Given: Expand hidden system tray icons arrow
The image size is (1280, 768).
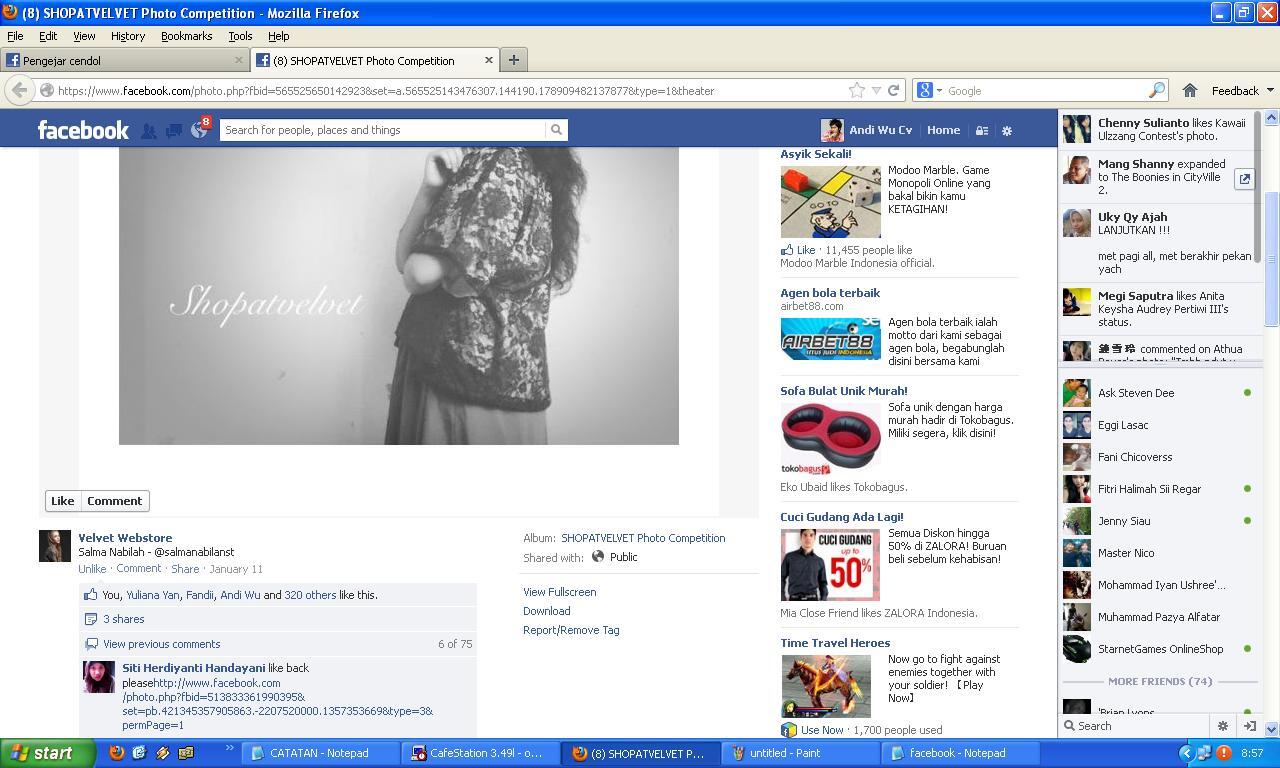Looking at the screenshot, I should tap(1187, 753).
